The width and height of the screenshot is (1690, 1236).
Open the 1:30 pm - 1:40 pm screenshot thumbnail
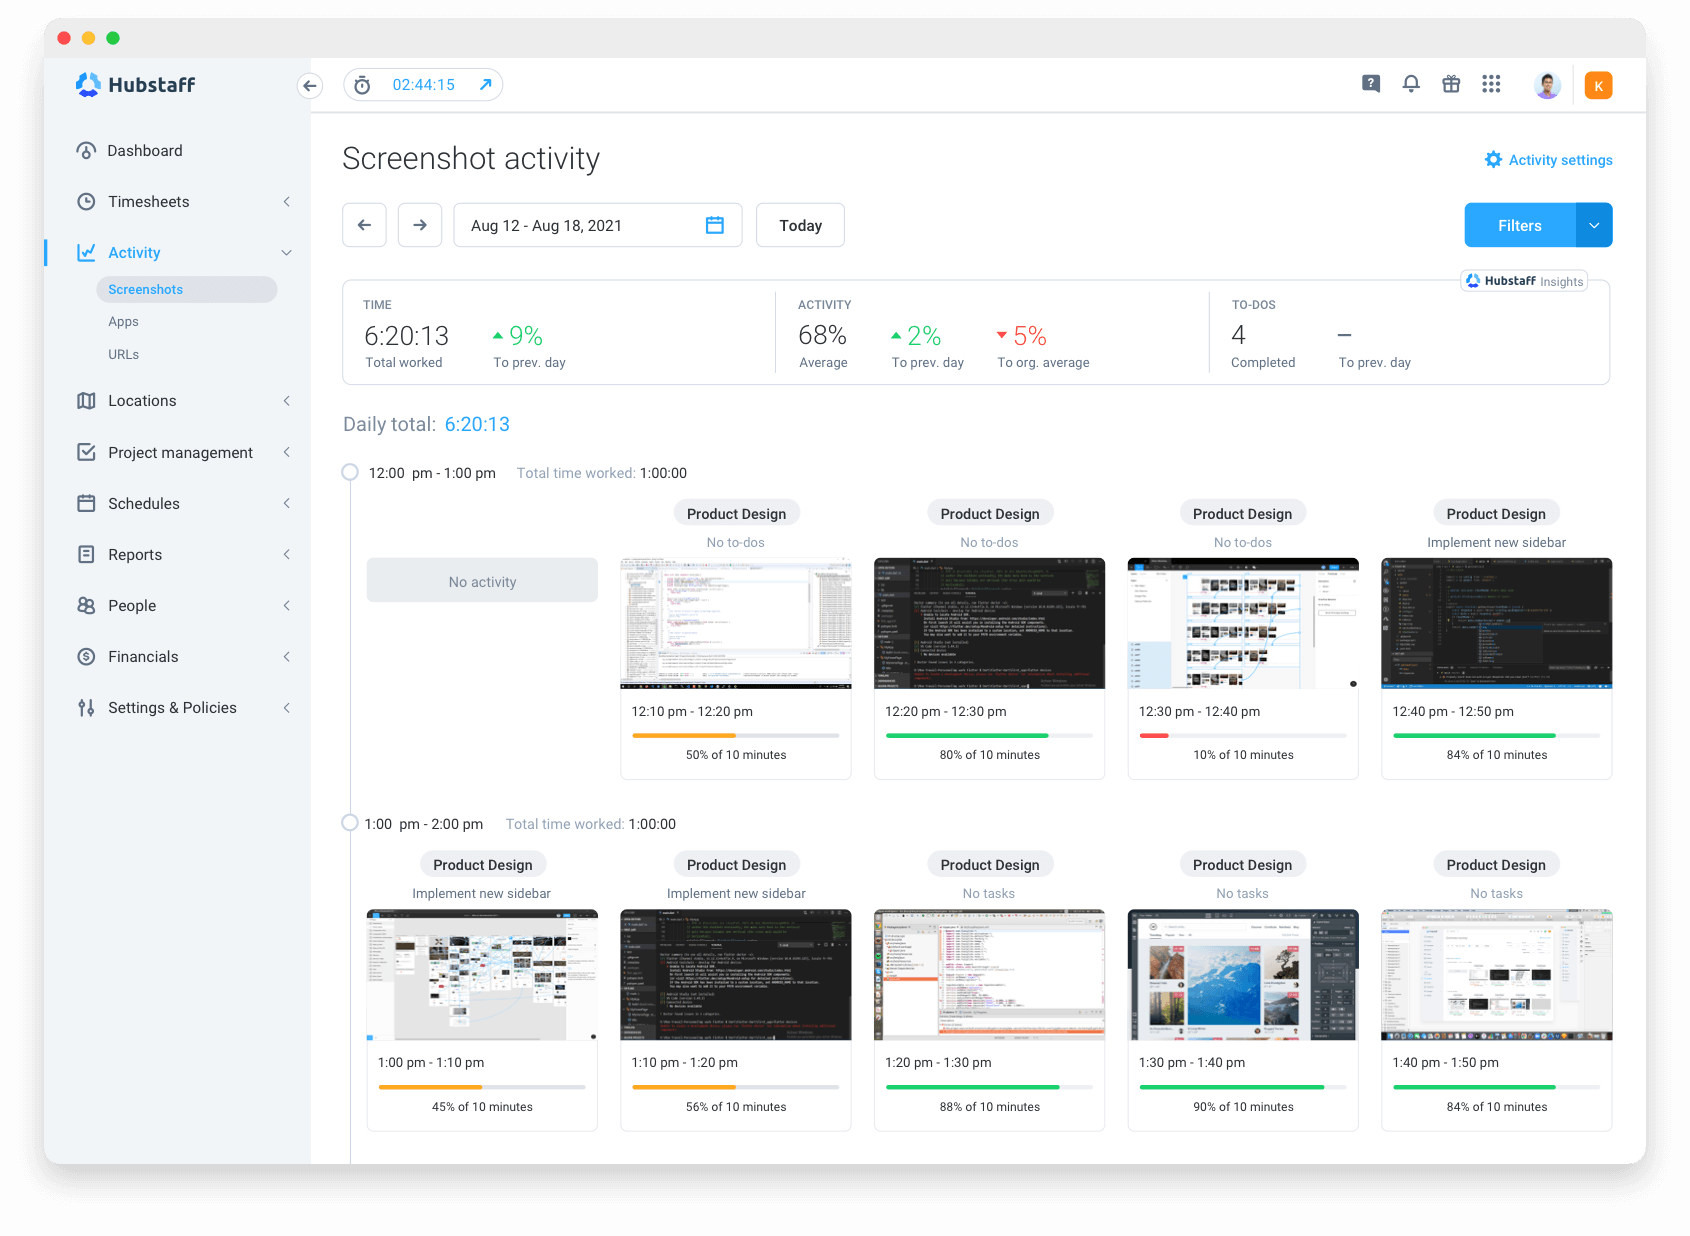pyautogui.click(x=1243, y=975)
